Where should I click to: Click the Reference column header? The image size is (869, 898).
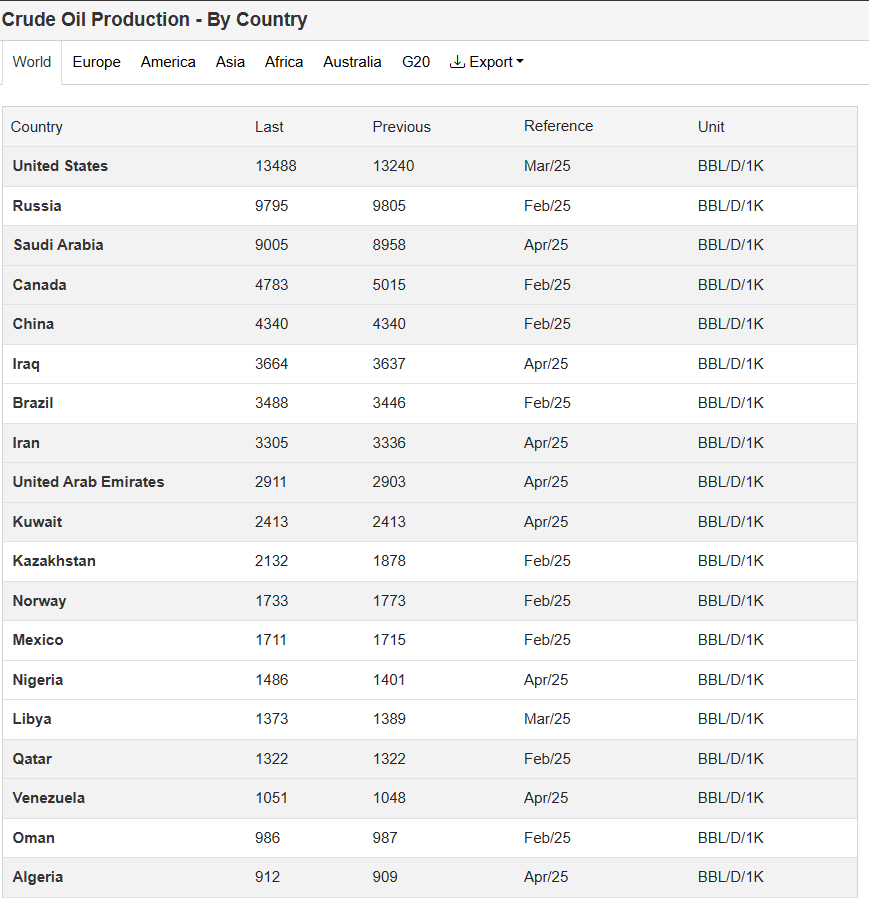[559, 126]
